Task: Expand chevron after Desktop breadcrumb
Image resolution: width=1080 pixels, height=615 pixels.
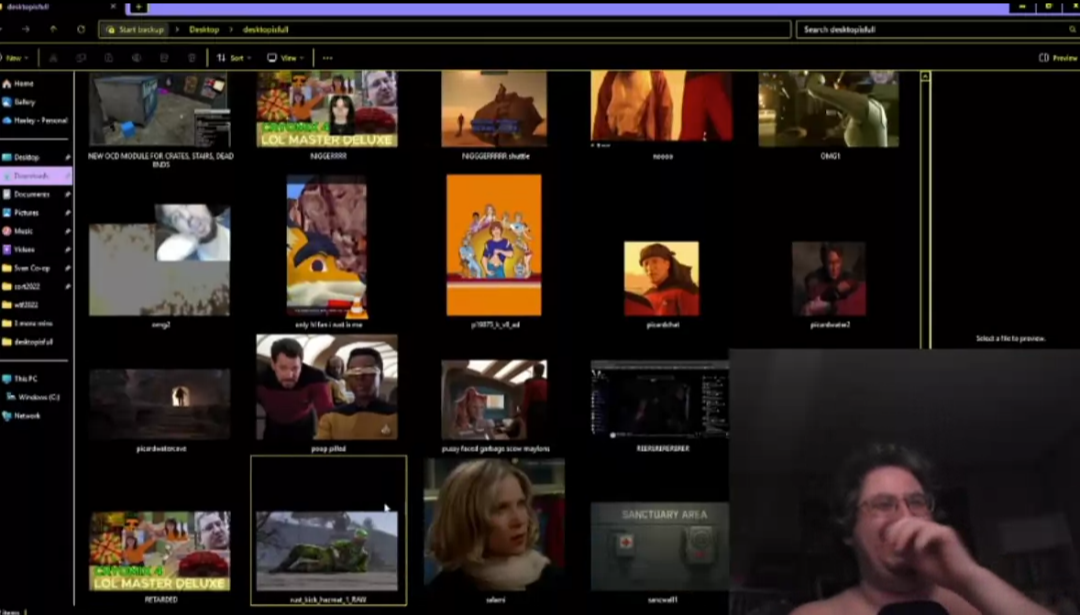Action: 231,30
